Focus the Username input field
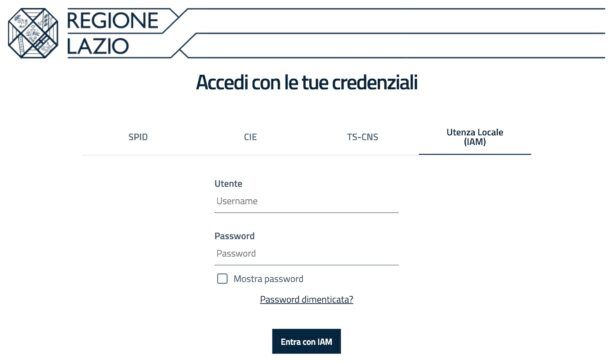 (307, 201)
